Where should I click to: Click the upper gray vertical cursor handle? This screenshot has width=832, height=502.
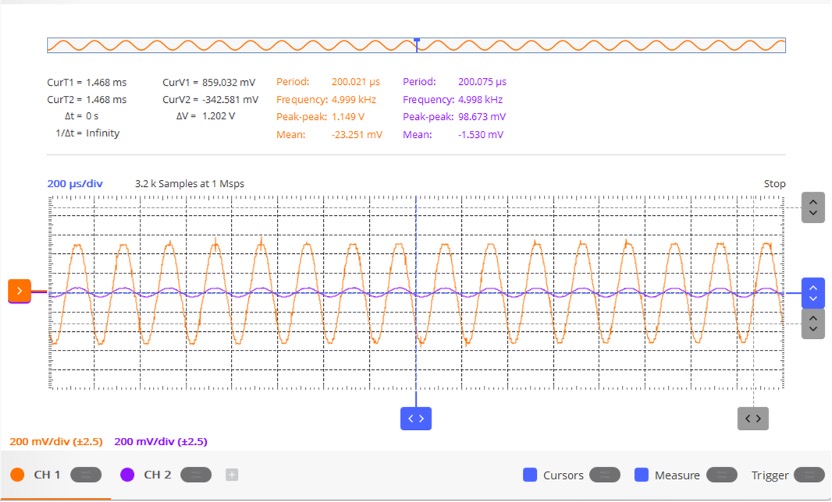coord(813,207)
